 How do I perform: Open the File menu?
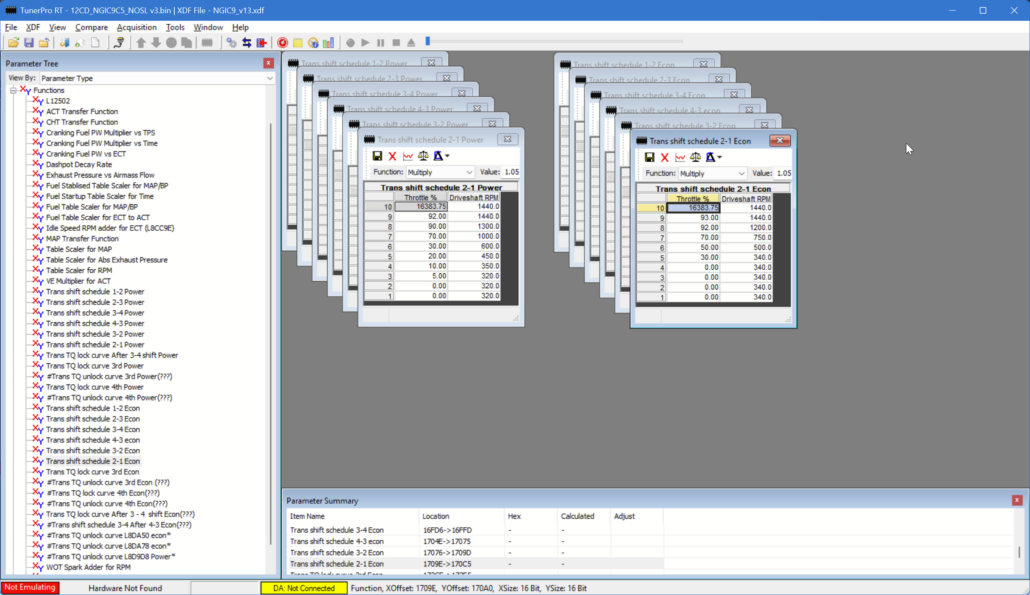(x=11, y=28)
